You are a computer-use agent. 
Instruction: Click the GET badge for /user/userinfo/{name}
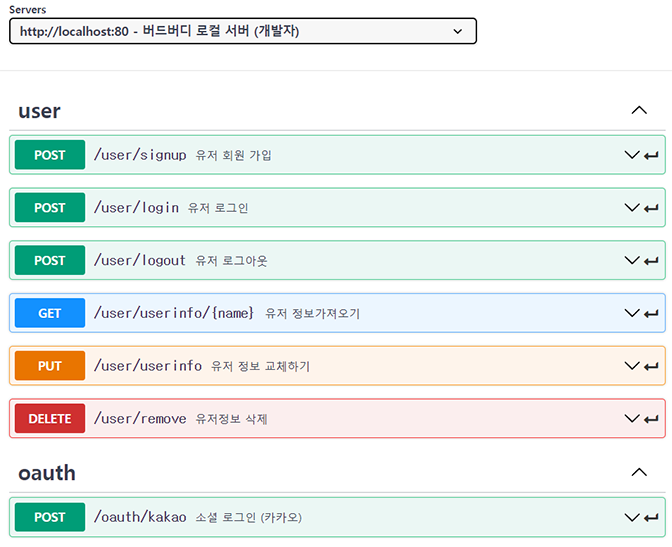tap(50, 313)
